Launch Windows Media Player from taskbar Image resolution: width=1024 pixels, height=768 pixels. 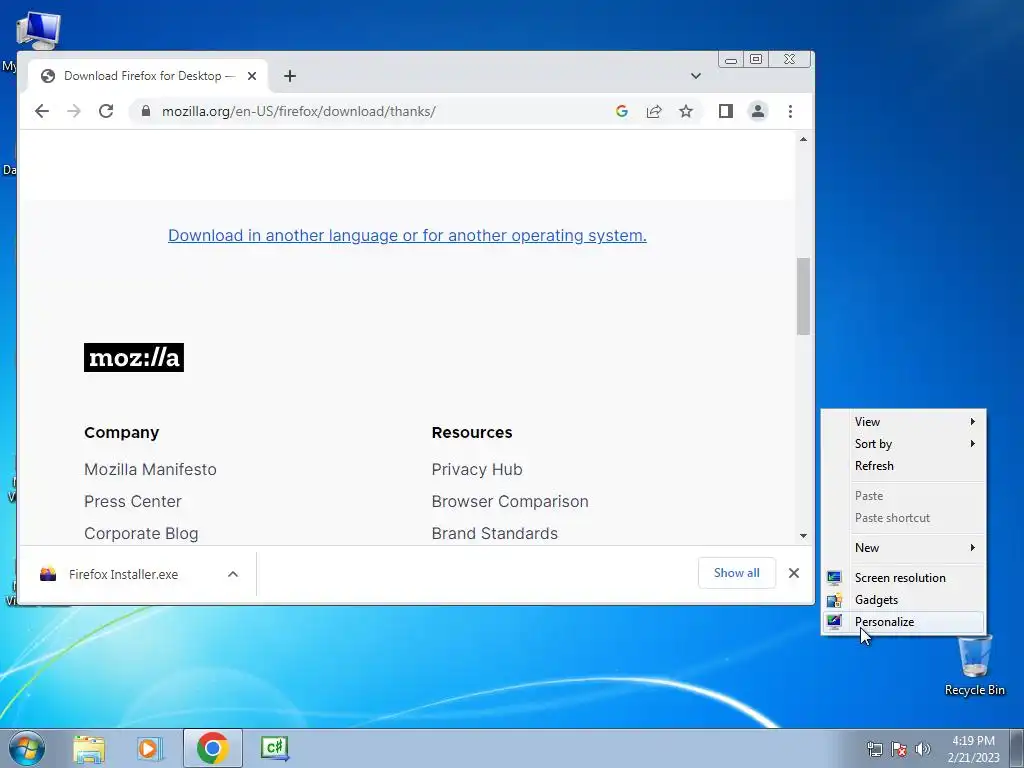[x=150, y=748]
